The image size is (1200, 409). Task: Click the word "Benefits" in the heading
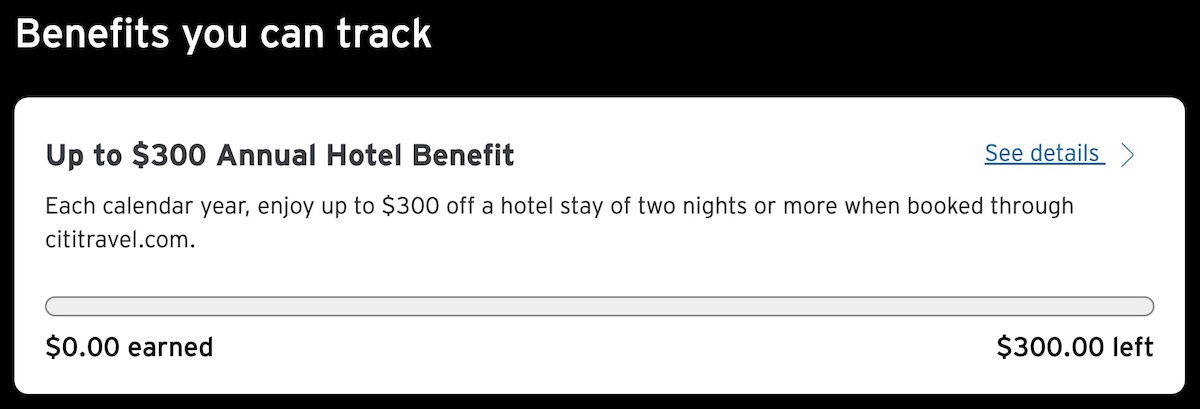[x=92, y=35]
